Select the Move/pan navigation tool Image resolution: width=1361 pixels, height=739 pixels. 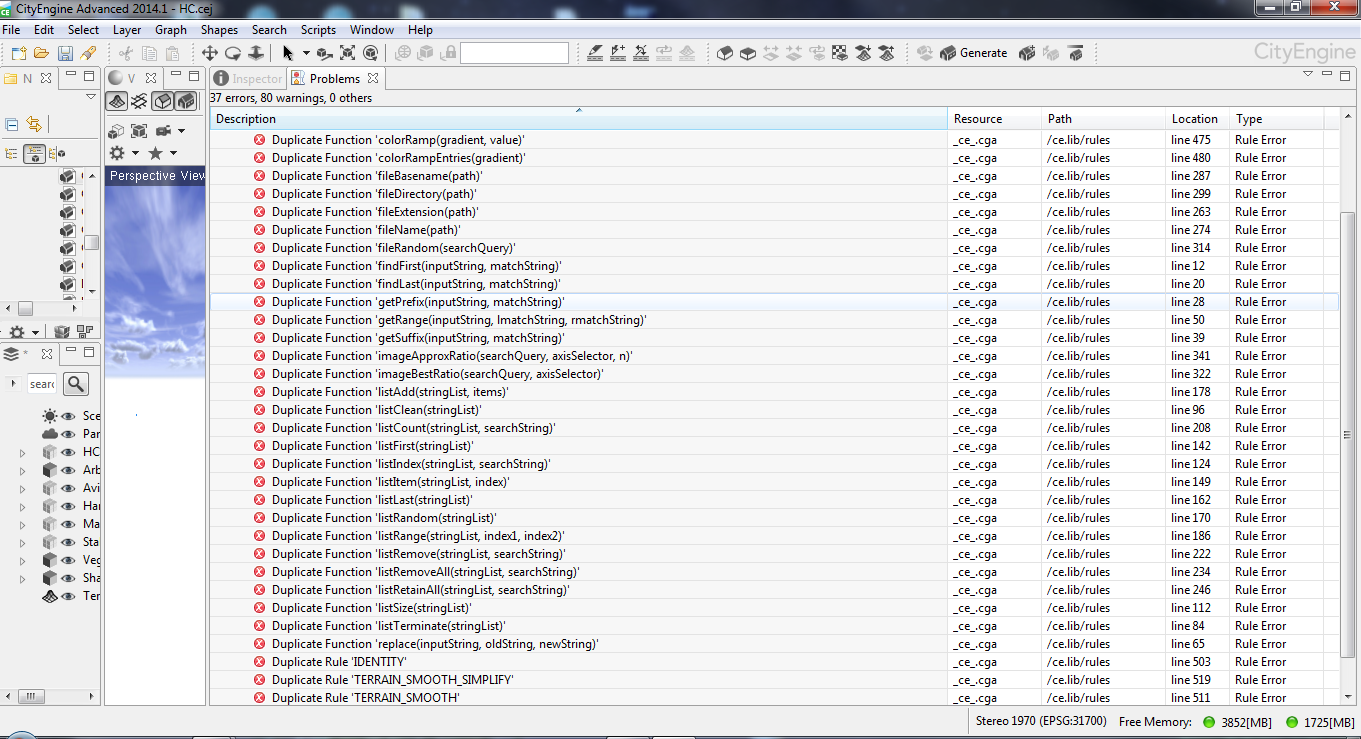209,53
